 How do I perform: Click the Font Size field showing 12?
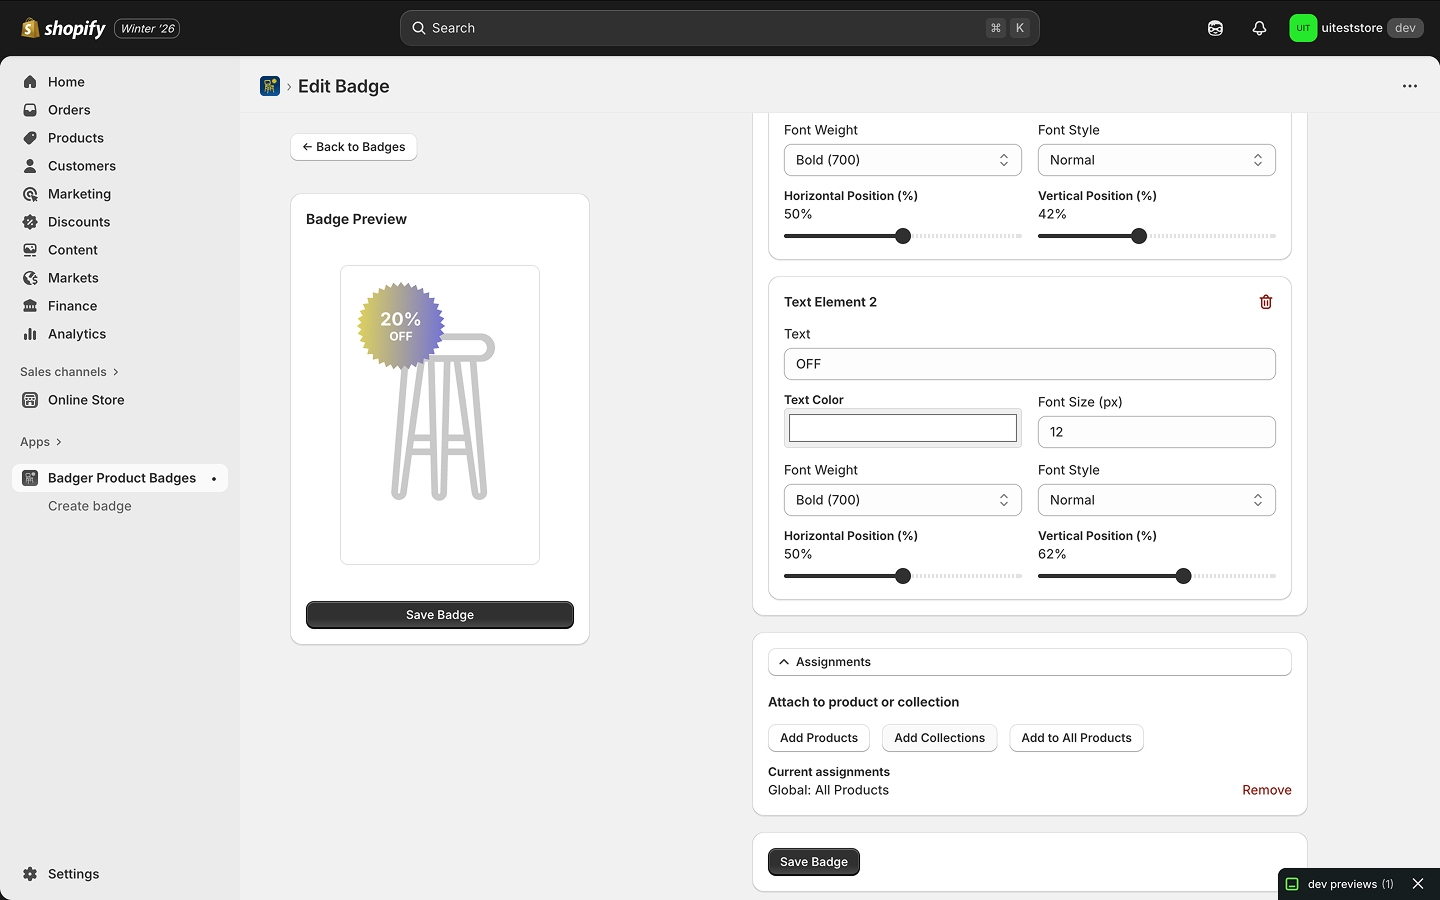1156,432
